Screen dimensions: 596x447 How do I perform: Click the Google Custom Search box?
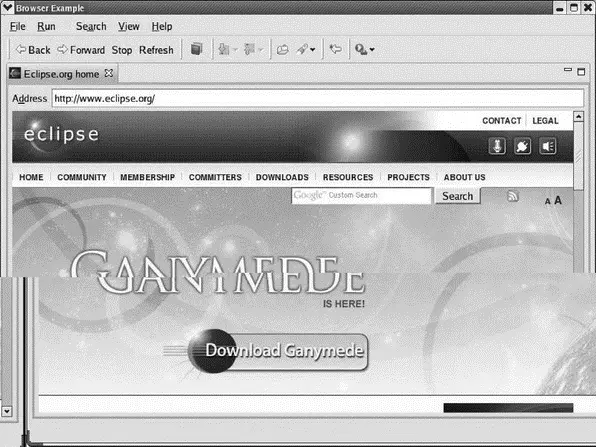[x=361, y=195]
